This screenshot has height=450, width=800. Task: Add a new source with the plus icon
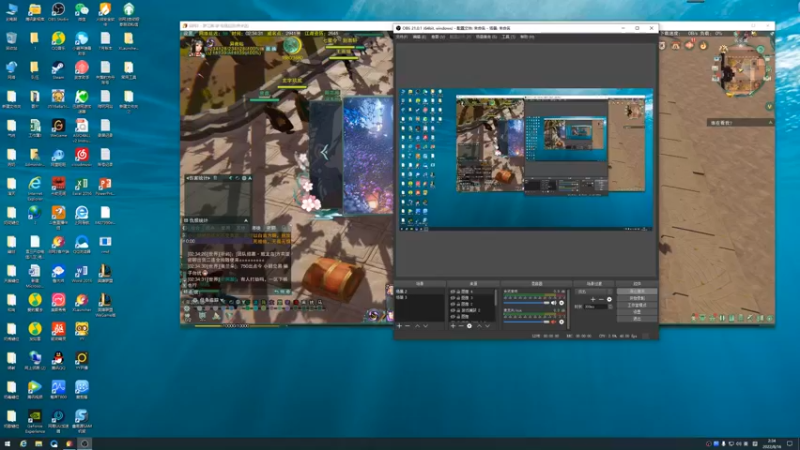click(x=453, y=326)
